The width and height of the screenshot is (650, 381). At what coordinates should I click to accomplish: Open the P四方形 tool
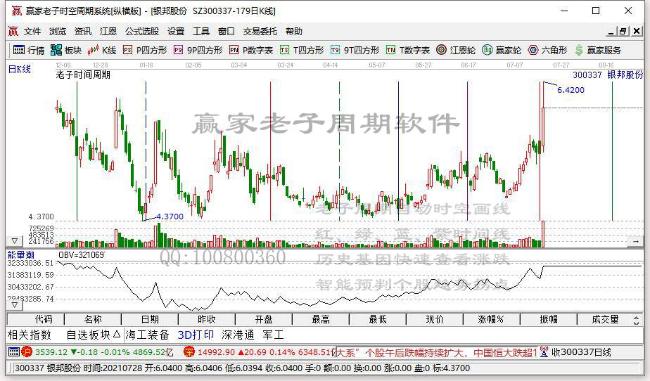click(145, 50)
